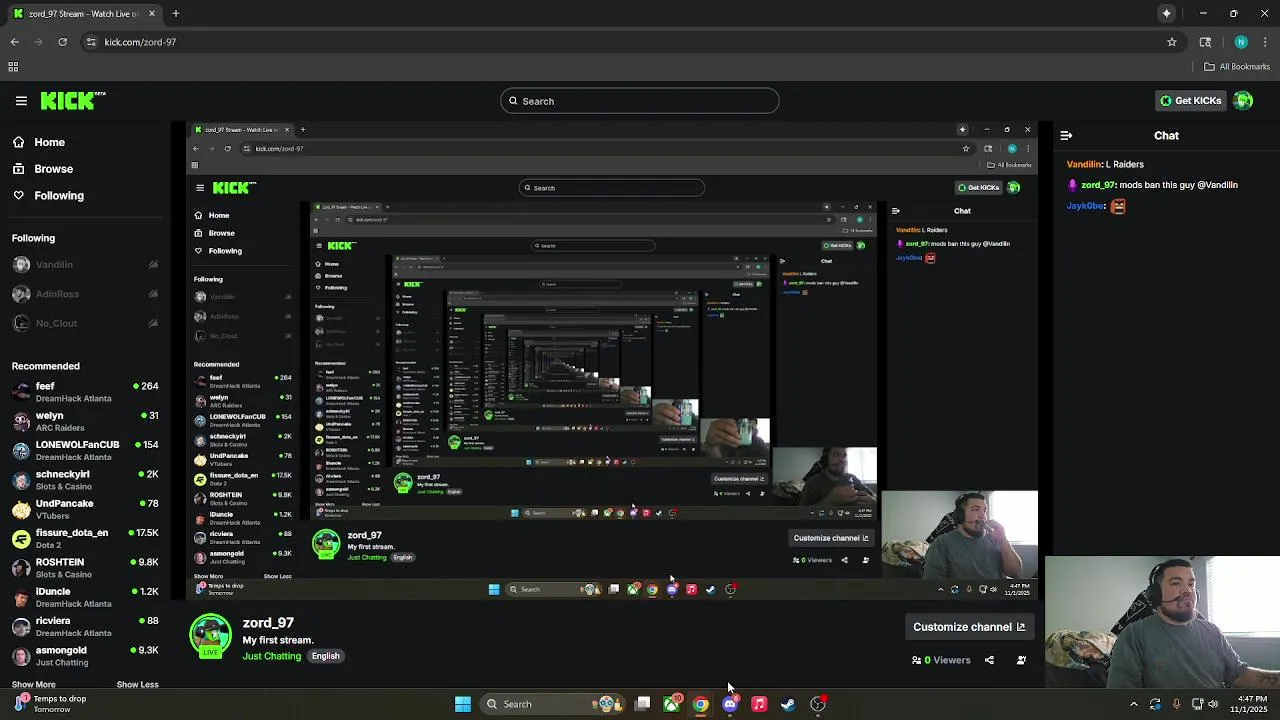Open recommended channel feef in the main sidebar
The image size is (1280, 720).
(x=85, y=392)
